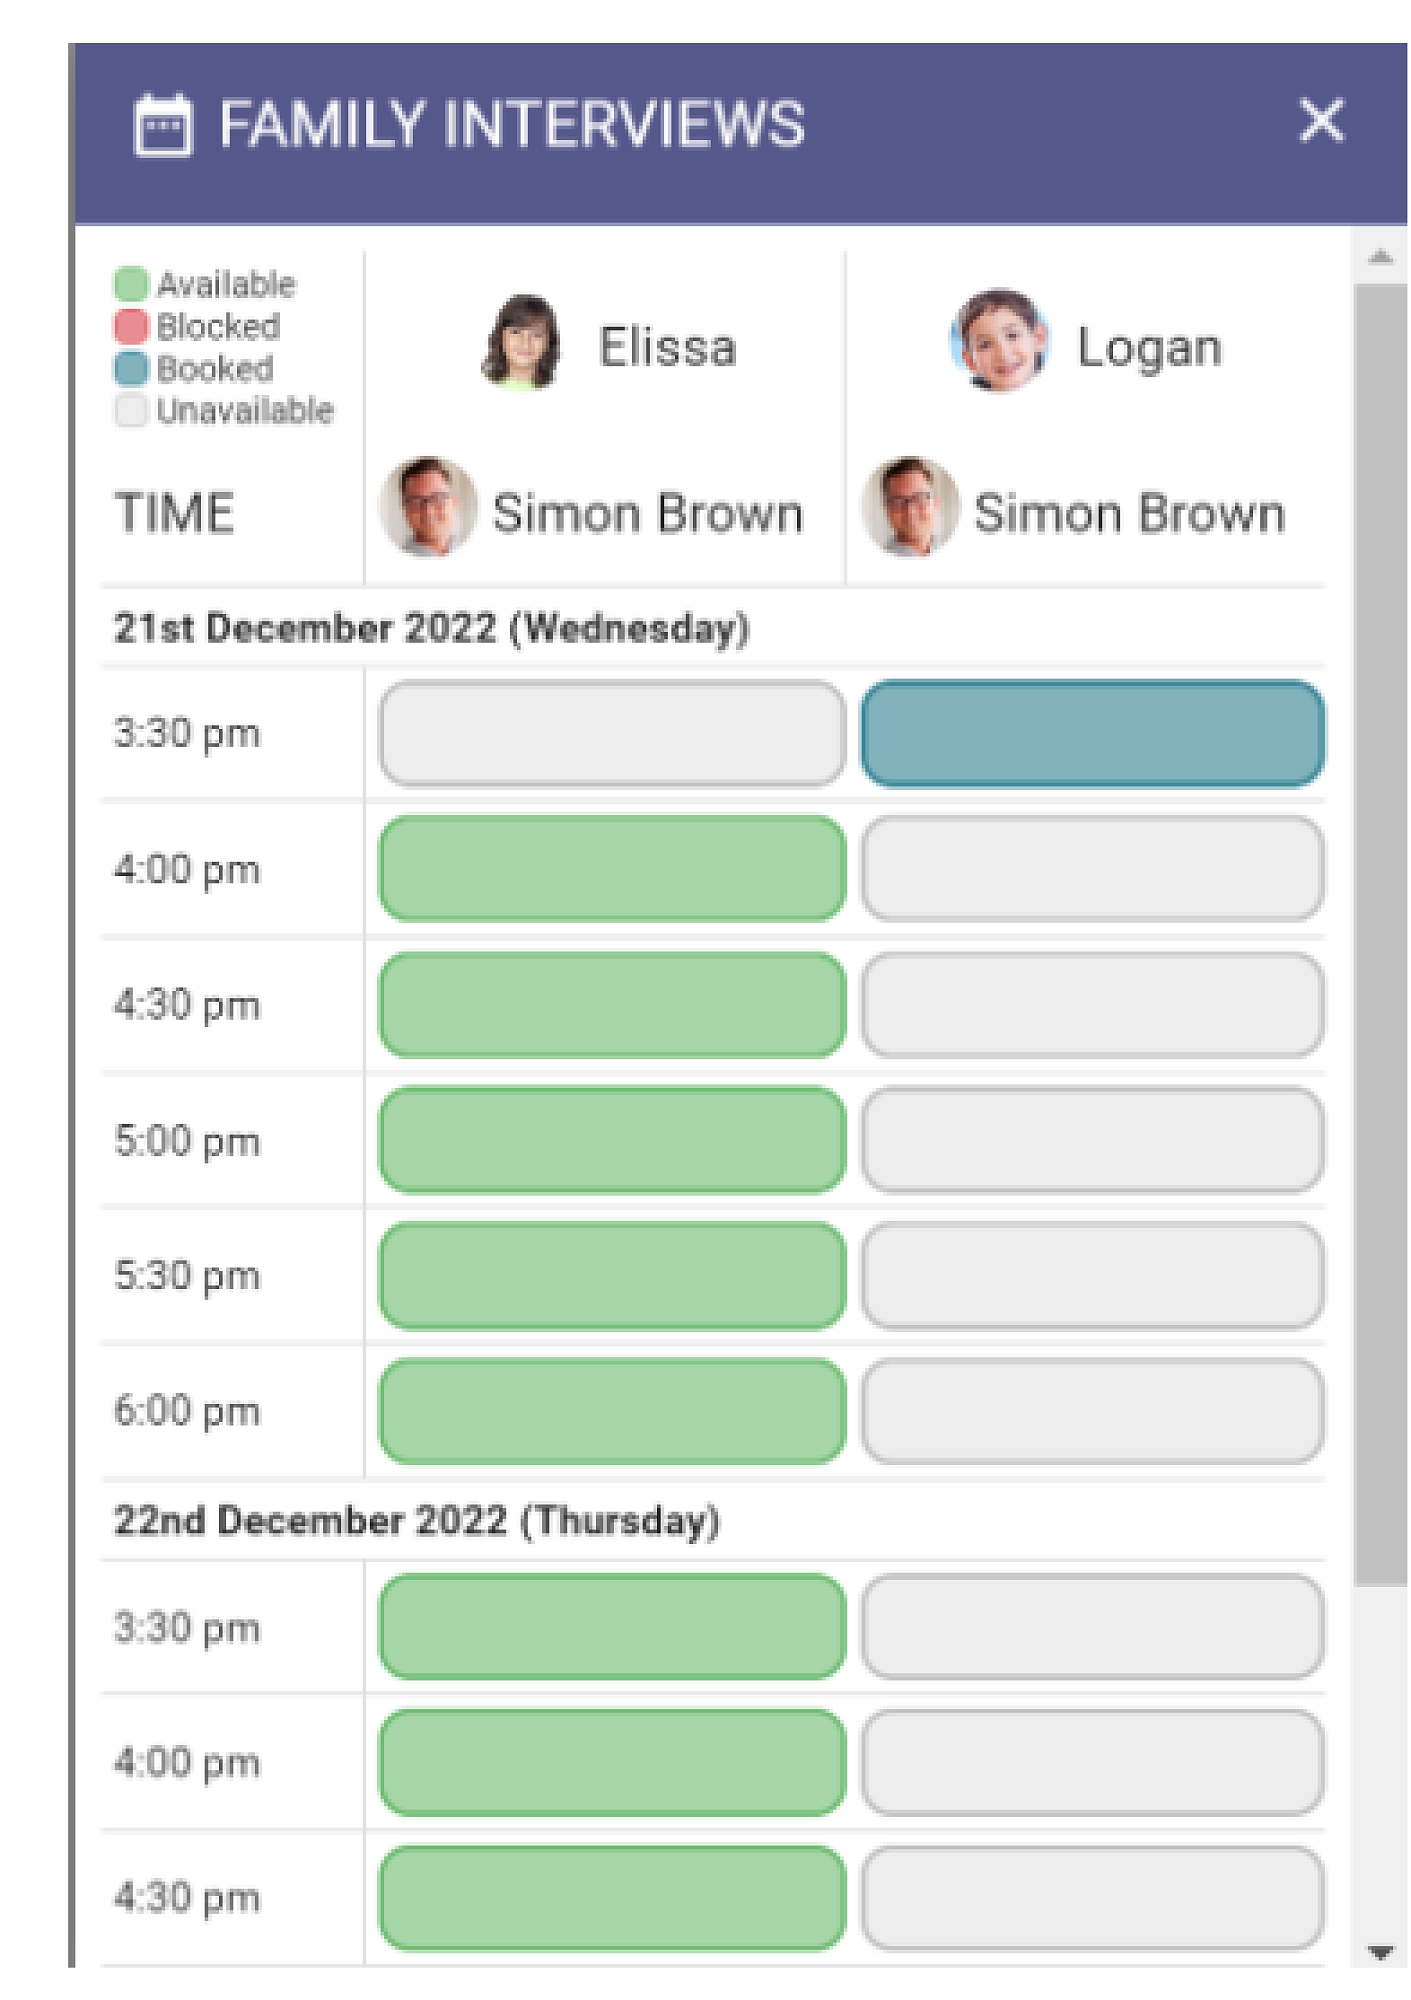Click the grey Unavailable legend swatch
The height and width of the screenshot is (2000, 1411).
131,410
